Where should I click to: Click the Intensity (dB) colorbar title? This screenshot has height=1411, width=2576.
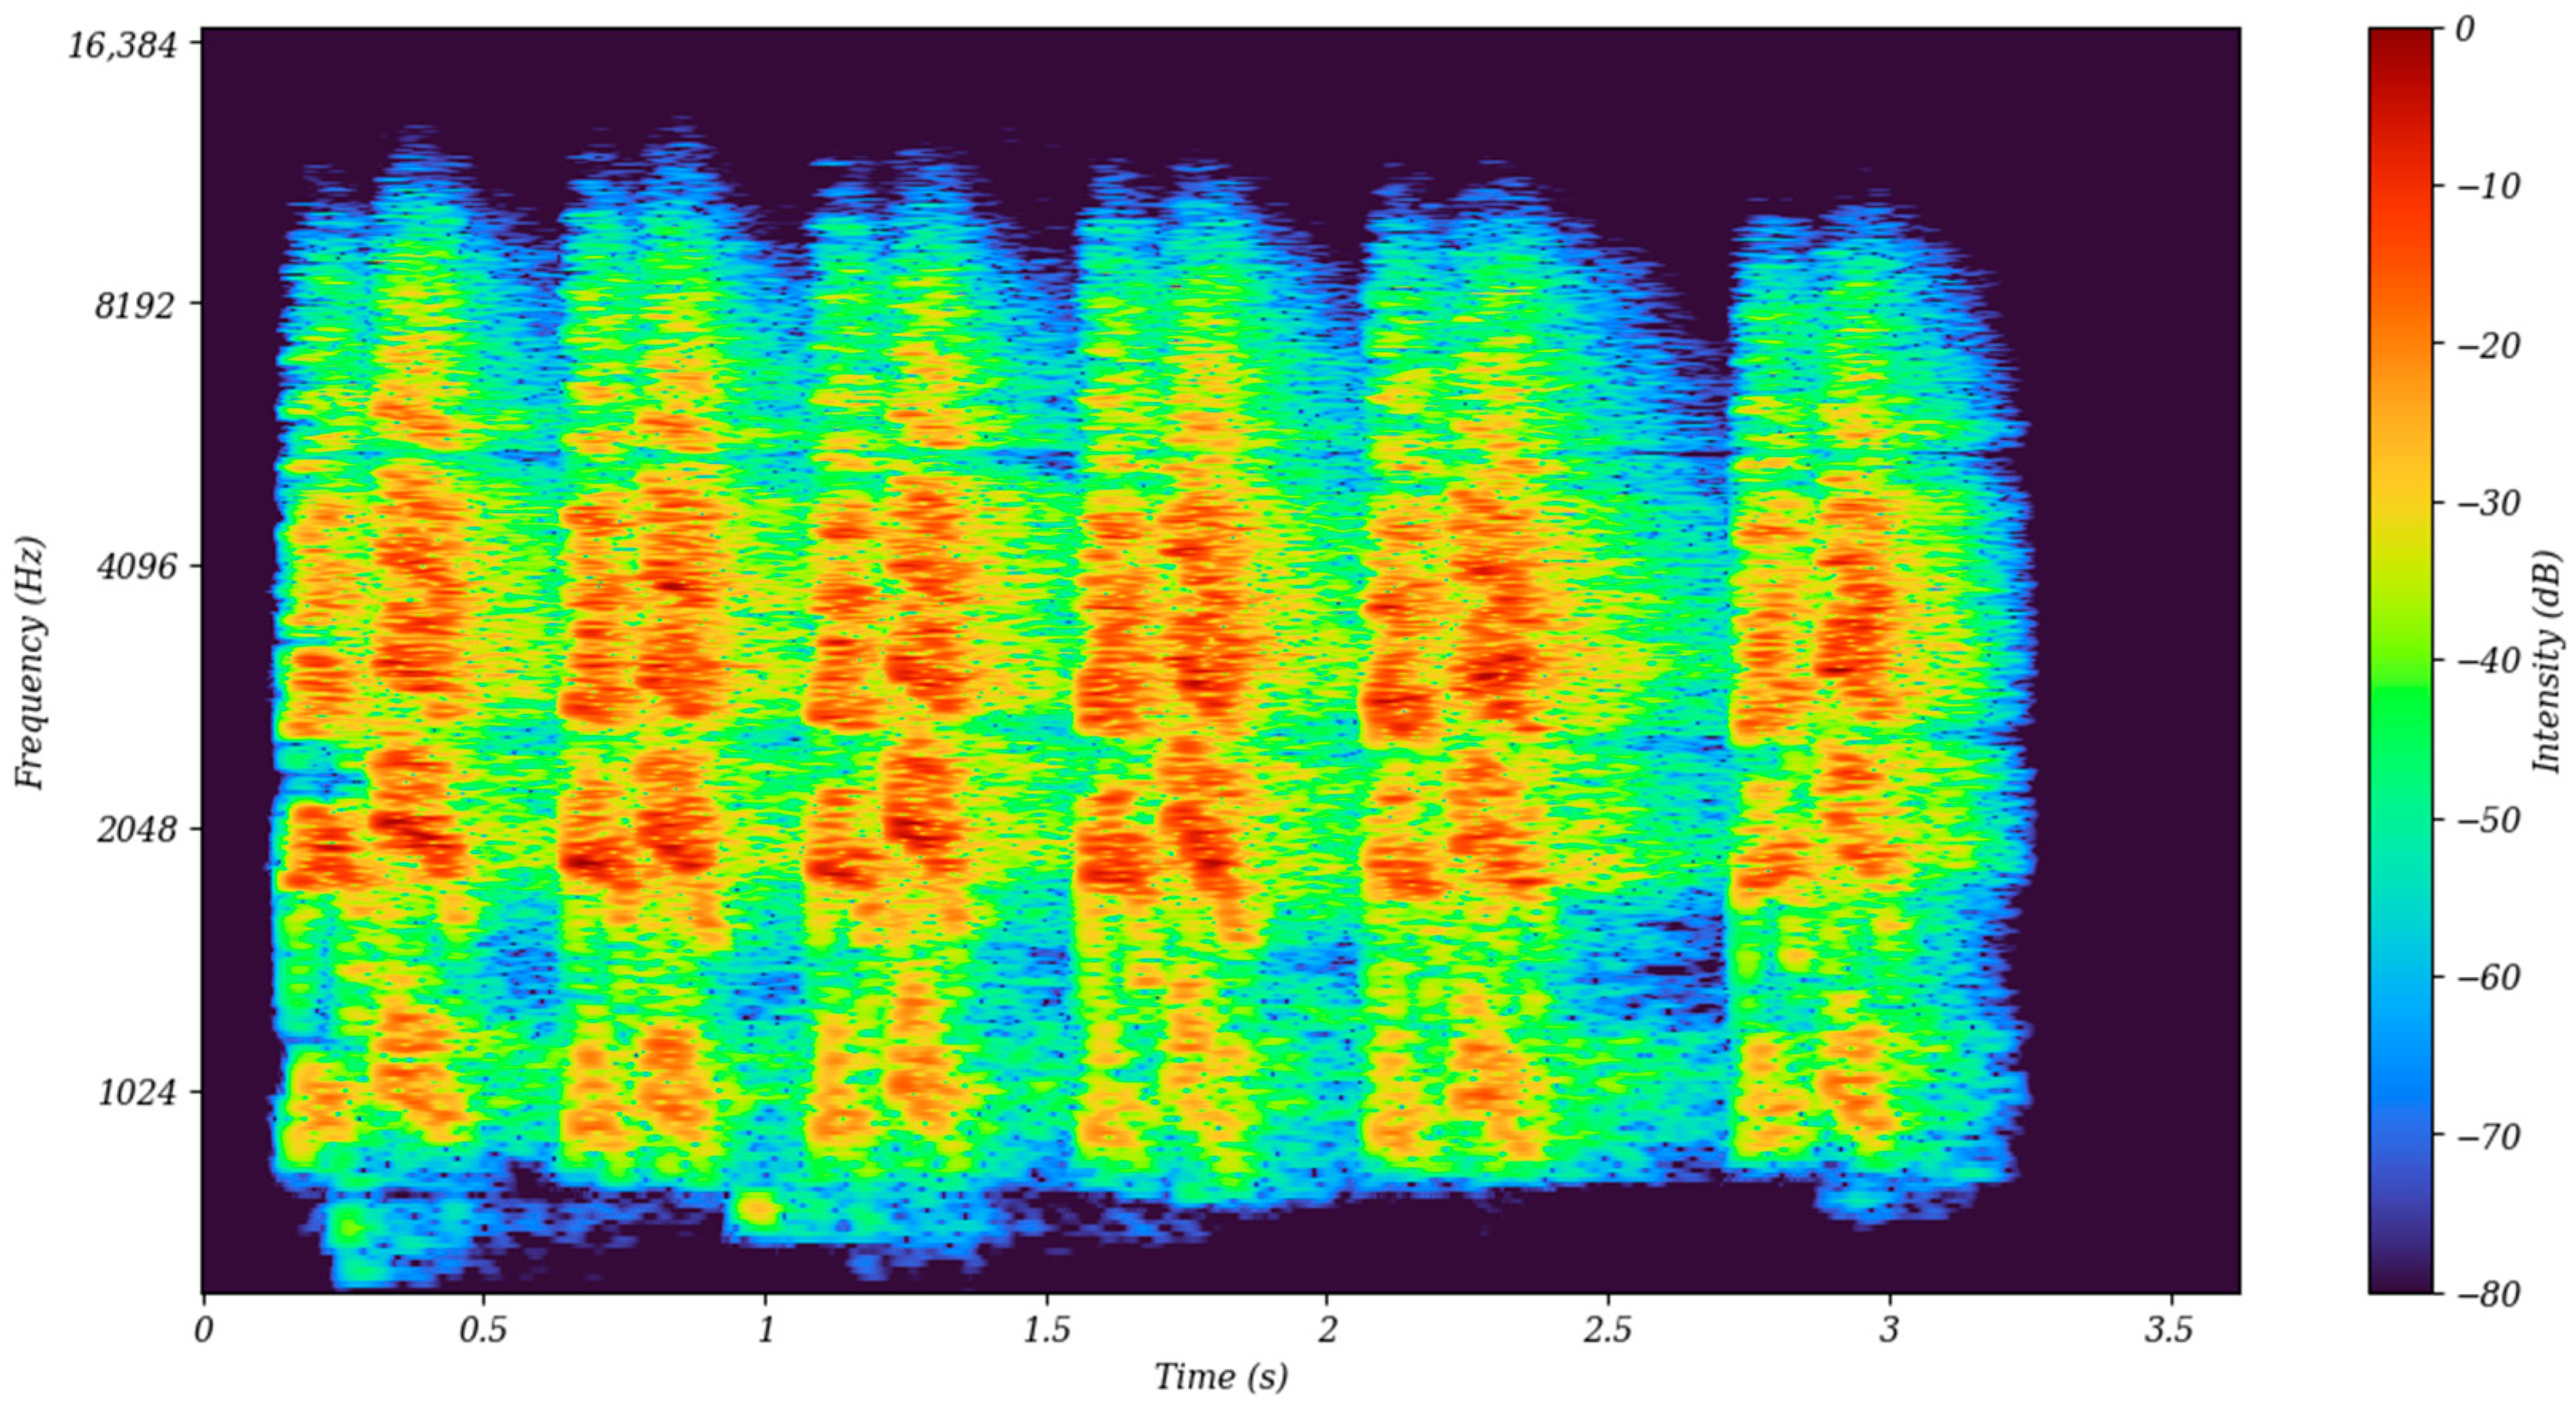point(2549,662)
